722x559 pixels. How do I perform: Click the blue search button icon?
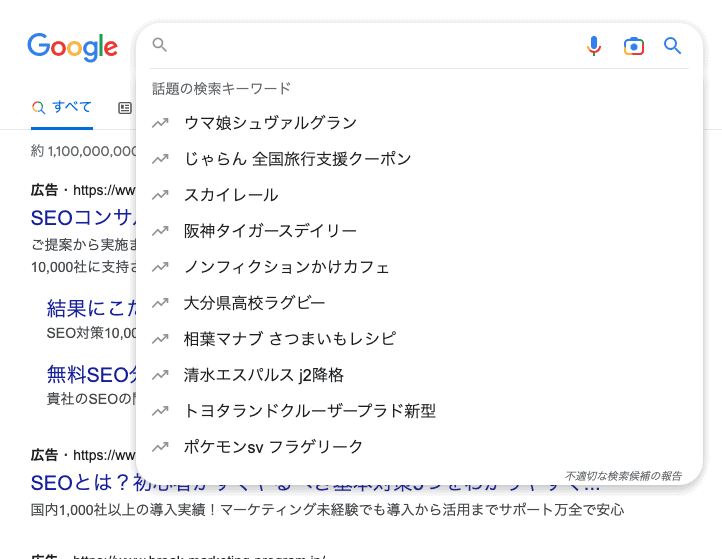(x=672, y=46)
